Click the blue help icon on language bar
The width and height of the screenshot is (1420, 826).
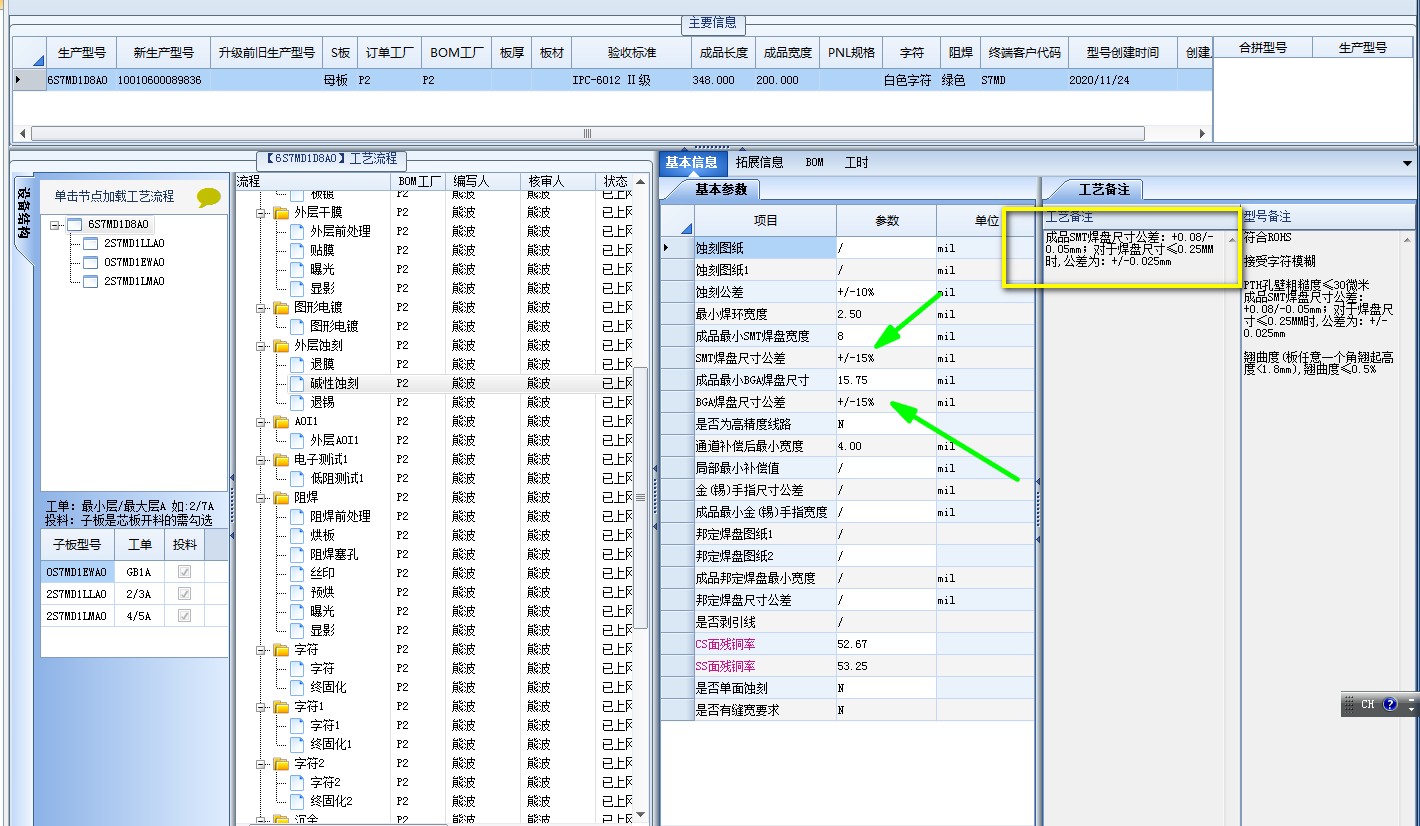[1390, 704]
